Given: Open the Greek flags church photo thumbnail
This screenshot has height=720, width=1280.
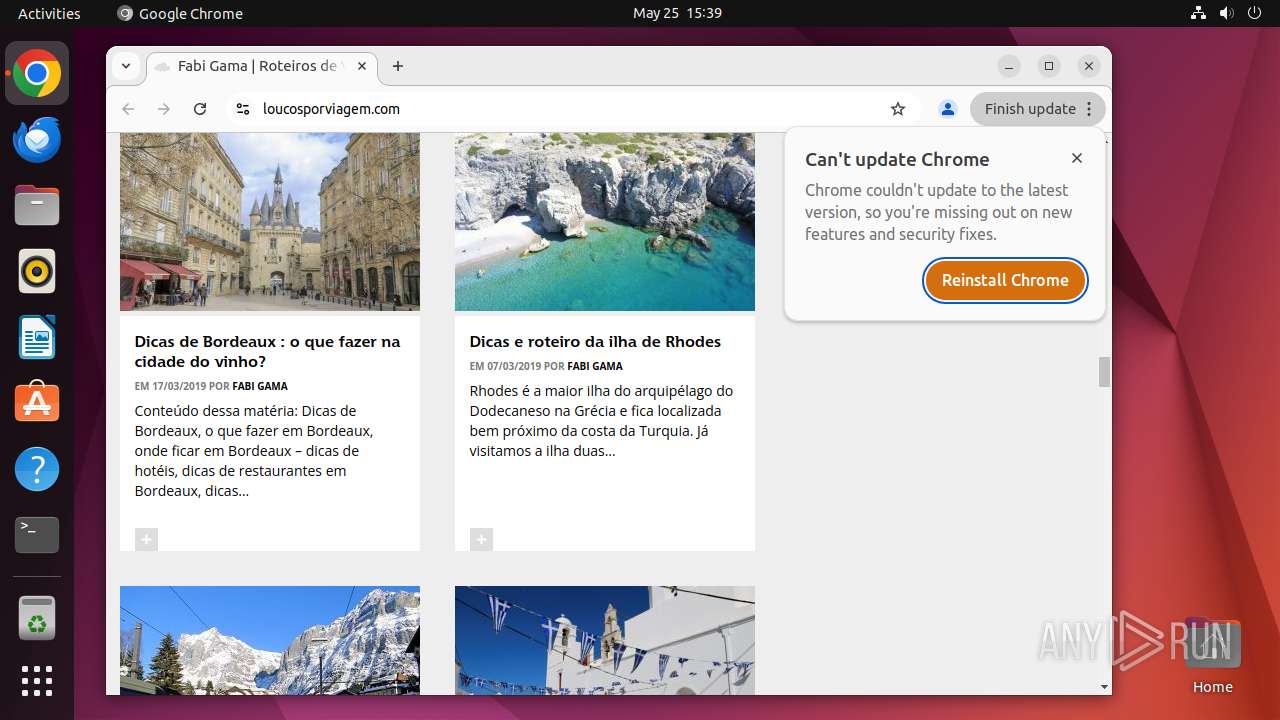Looking at the screenshot, I should 605,640.
